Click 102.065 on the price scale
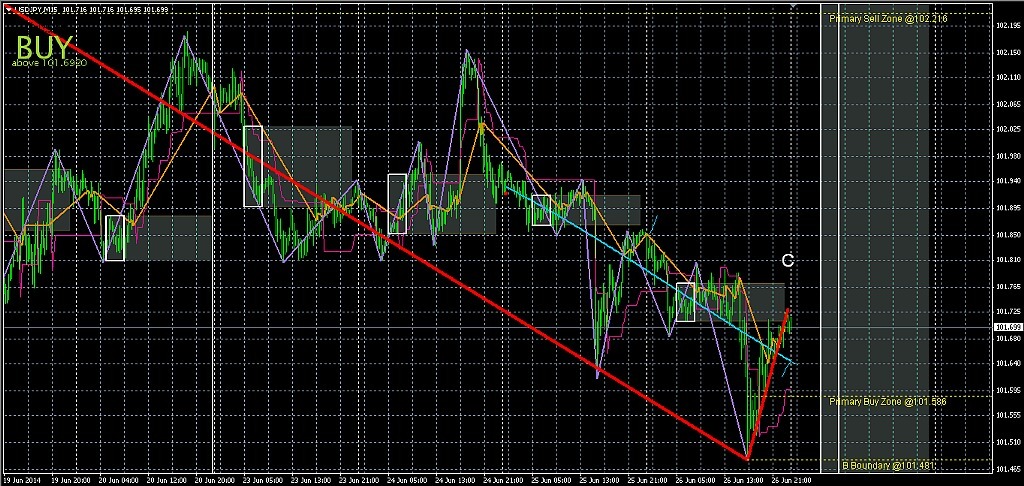This screenshot has height=486, width=1024. (x=1008, y=104)
